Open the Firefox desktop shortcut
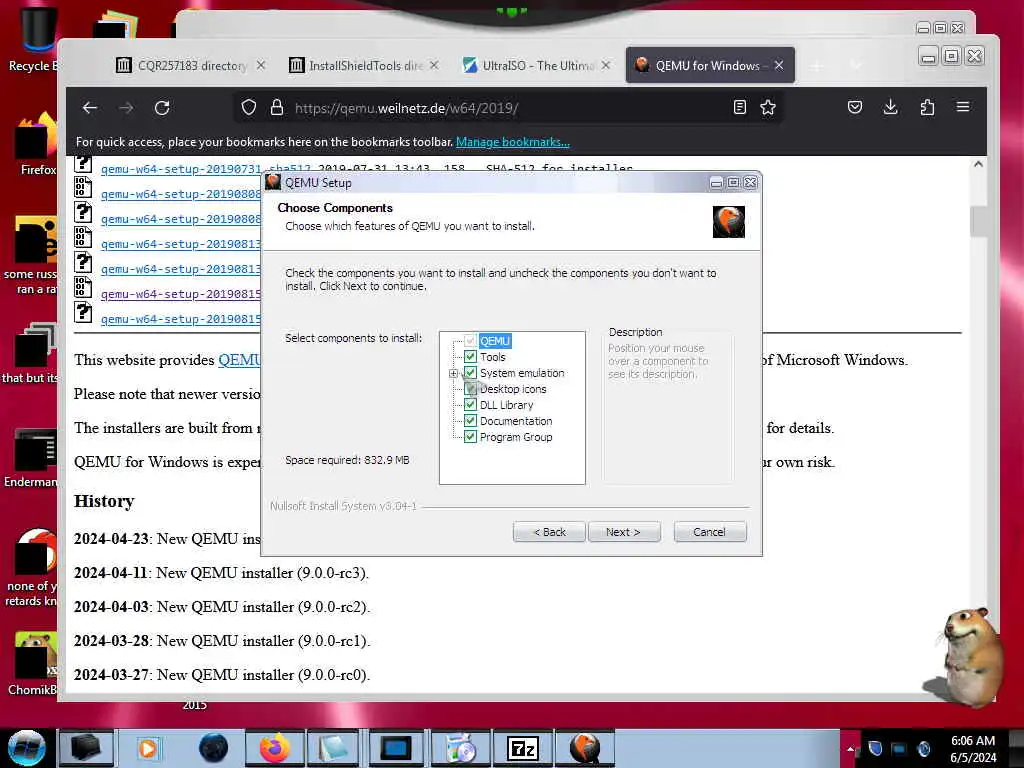The width and height of the screenshot is (1024, 768). [37, 144]
